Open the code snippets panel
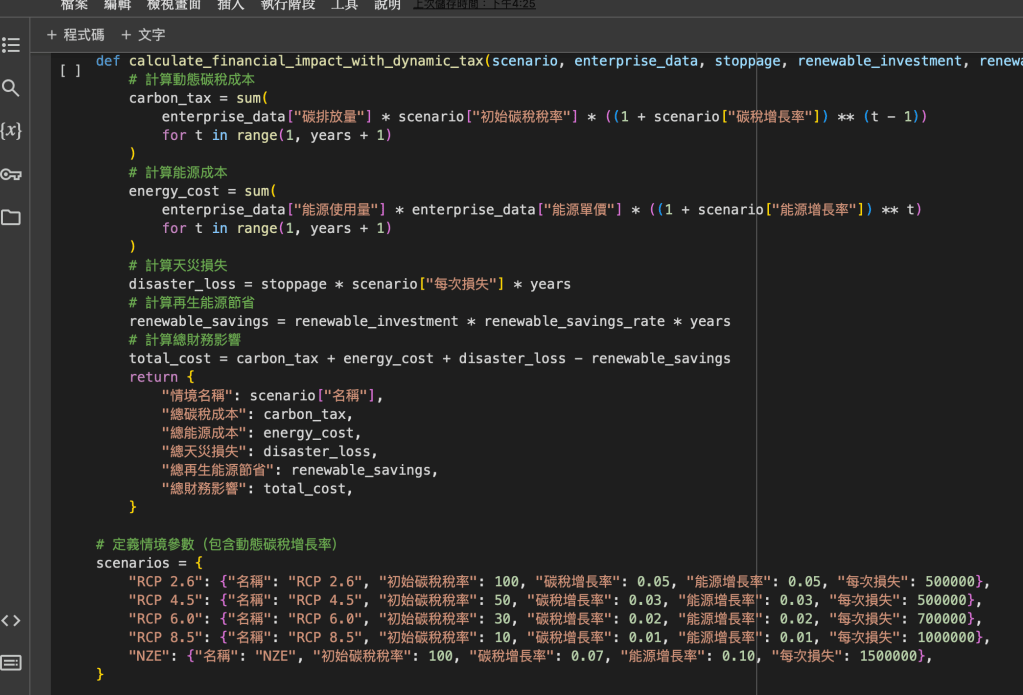1023x695 pixels. click(11, 620)
